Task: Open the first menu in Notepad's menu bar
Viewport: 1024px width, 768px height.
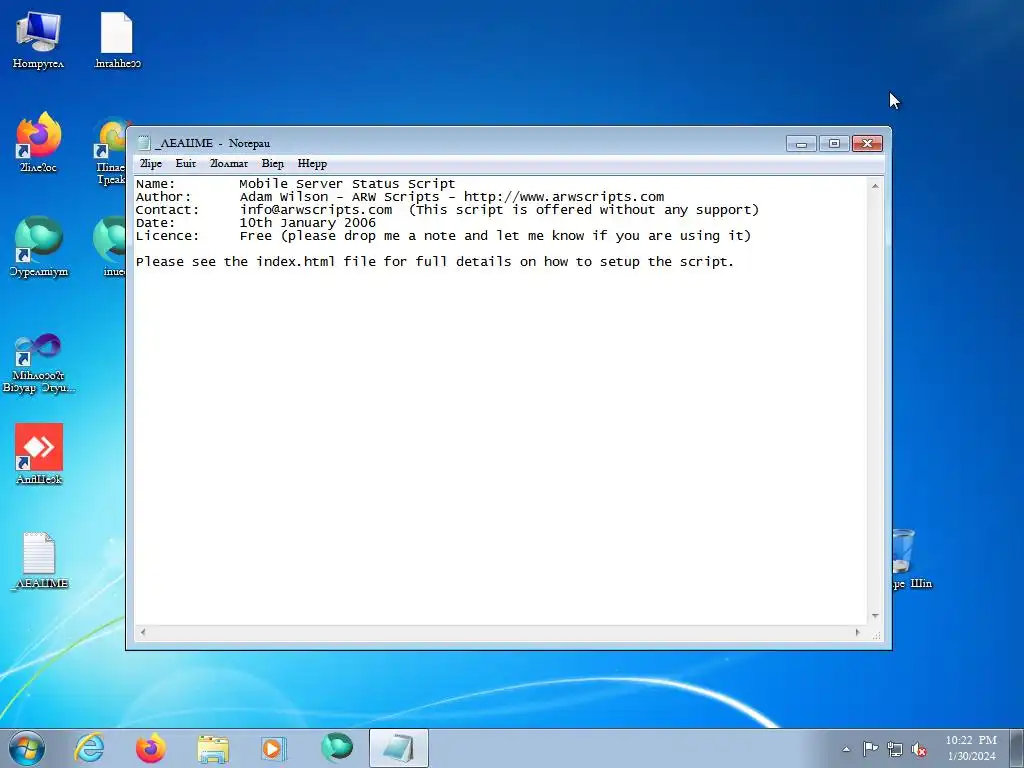Action: pyautogui.click(x=151, y=163)
